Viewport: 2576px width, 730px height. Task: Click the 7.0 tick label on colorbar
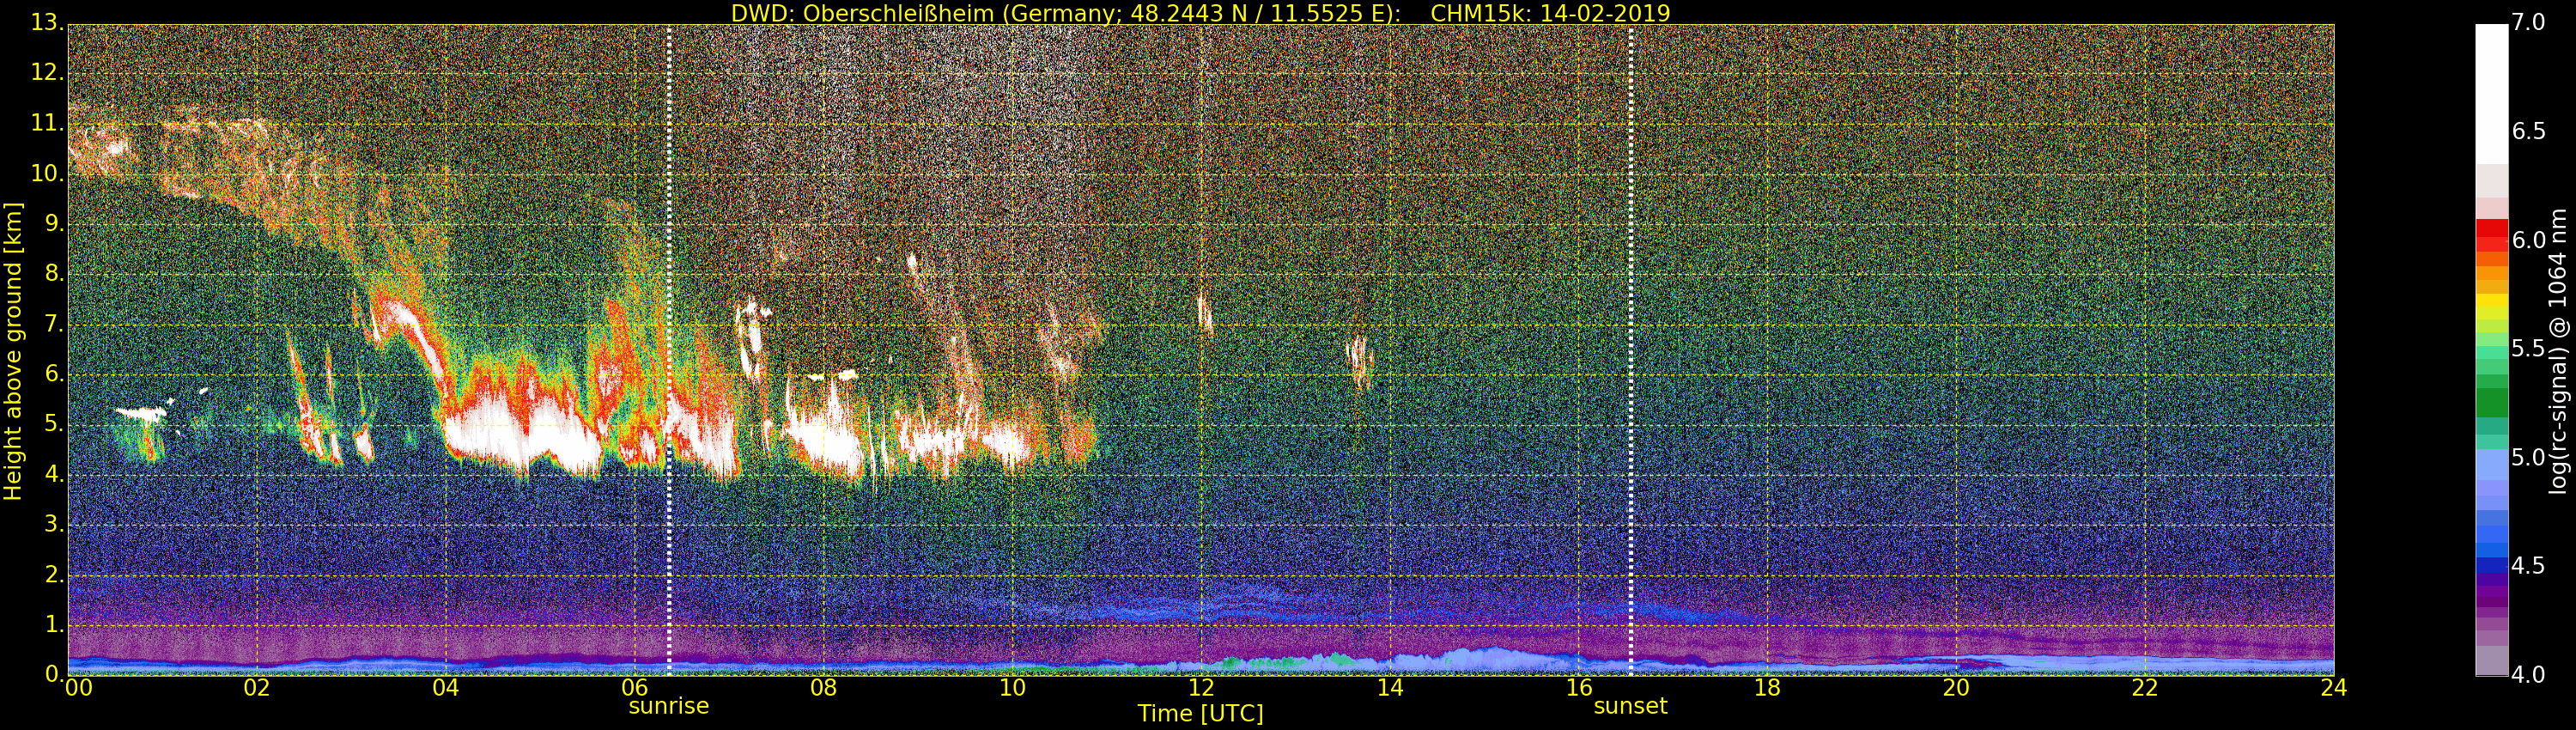[x=2528, y=23]
